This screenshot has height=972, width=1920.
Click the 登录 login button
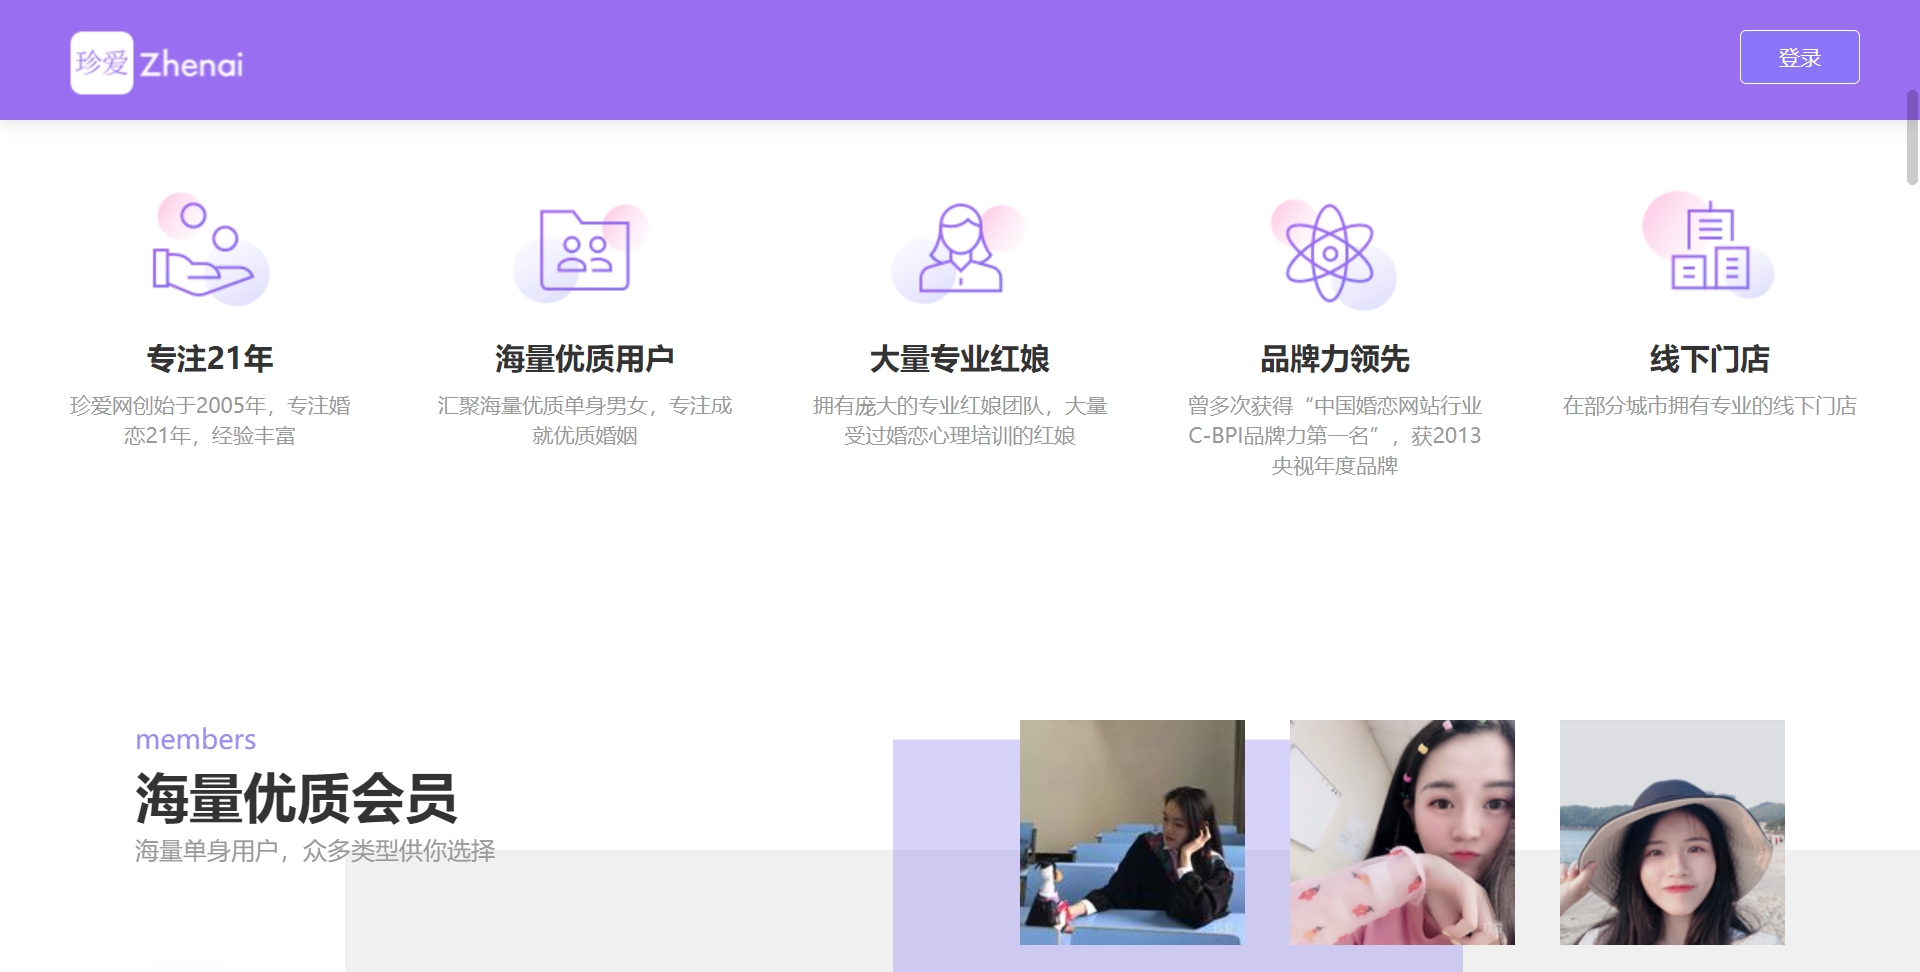(1799, 57)
